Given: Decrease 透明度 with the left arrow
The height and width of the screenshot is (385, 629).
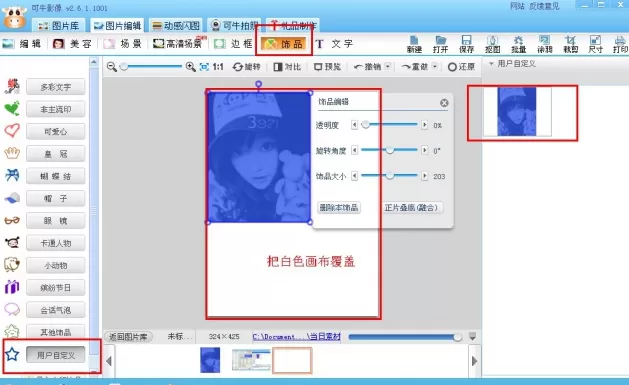Looking at the screenshot, I should pos(354,125).
